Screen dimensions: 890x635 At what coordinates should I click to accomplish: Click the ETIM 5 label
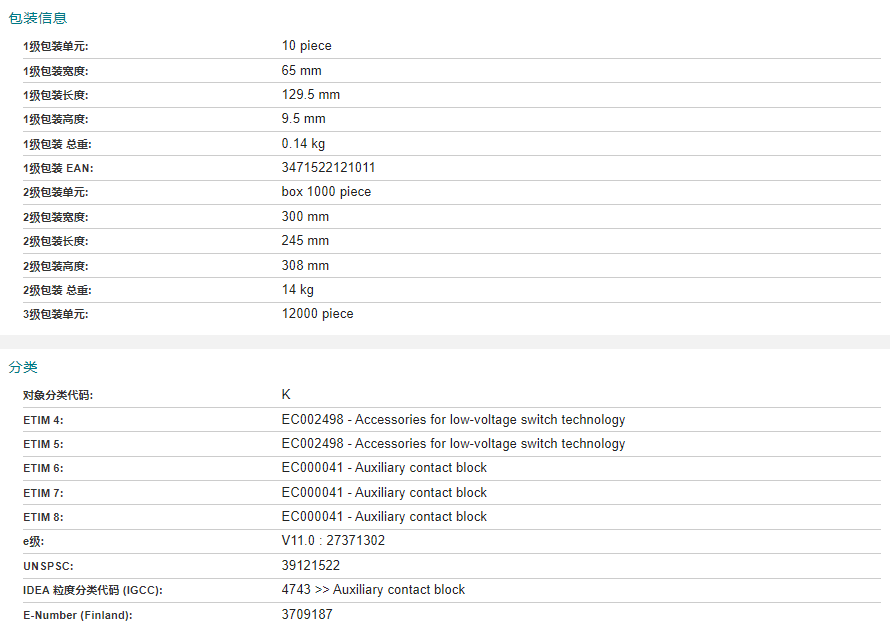[x=43, y=444]
